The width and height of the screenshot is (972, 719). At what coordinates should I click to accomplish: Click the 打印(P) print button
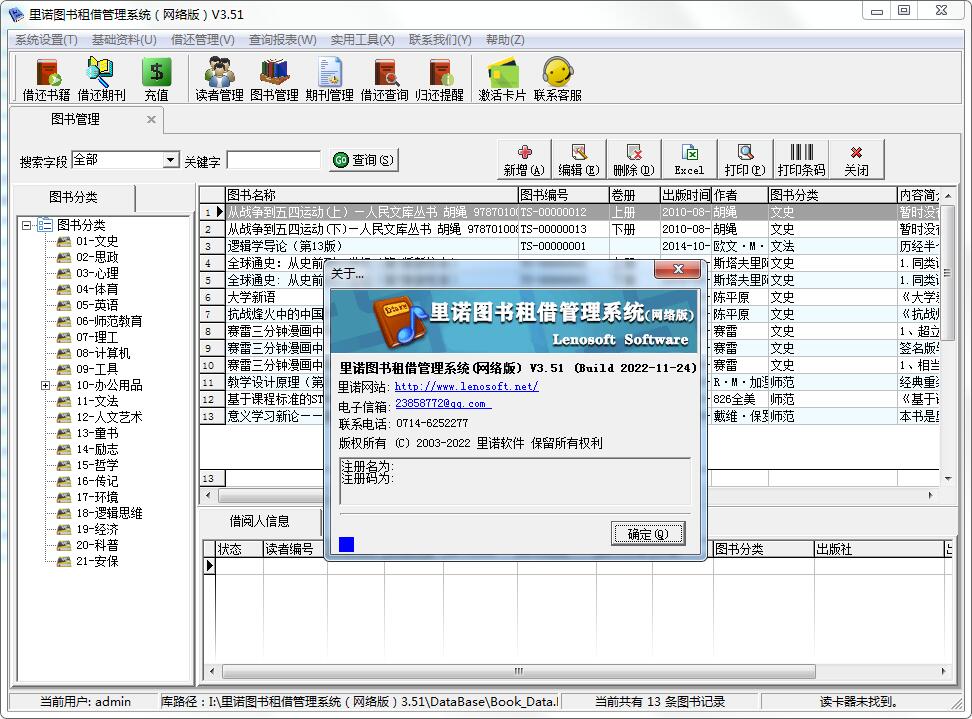(x=744, y=160)
